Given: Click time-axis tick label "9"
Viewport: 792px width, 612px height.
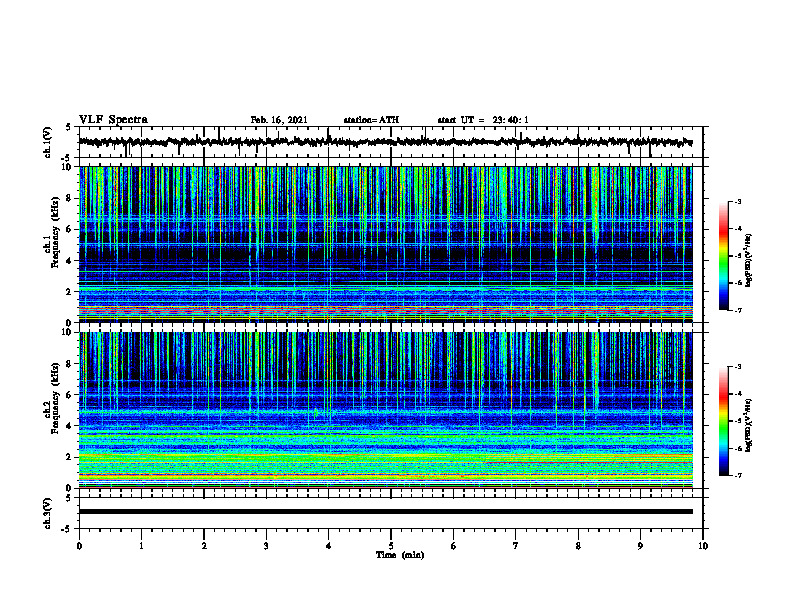Looking at the screenshot, I should 640,546.
